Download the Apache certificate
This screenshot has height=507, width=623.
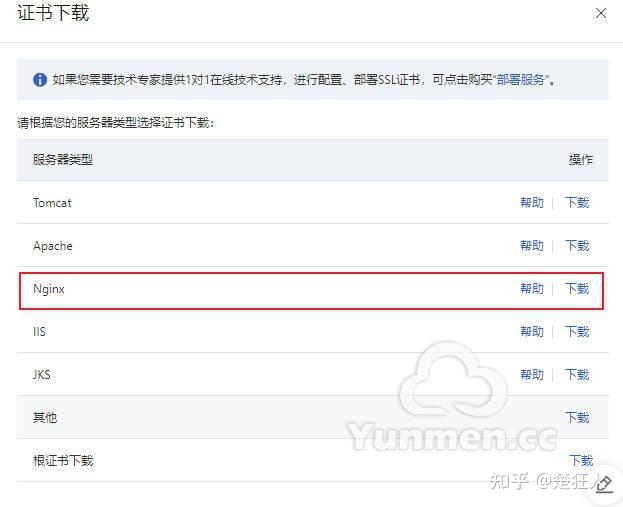click(577, 246)
